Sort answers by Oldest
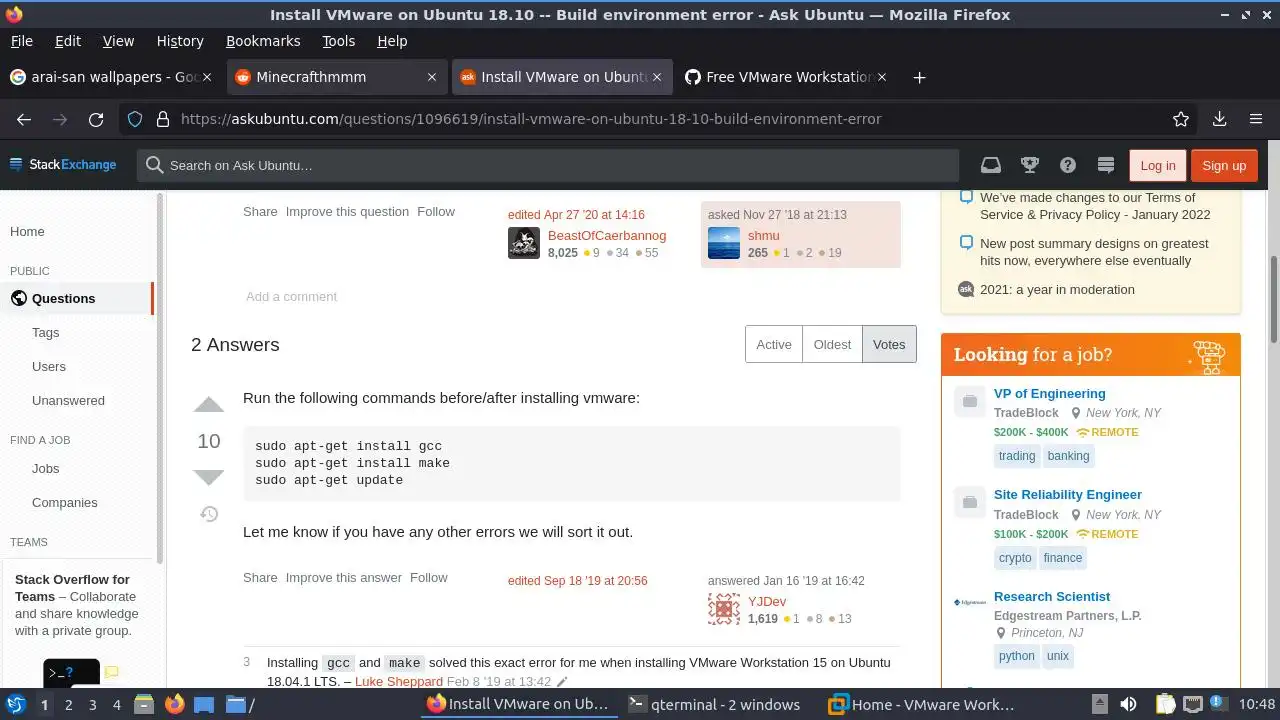 pos(832,344)
